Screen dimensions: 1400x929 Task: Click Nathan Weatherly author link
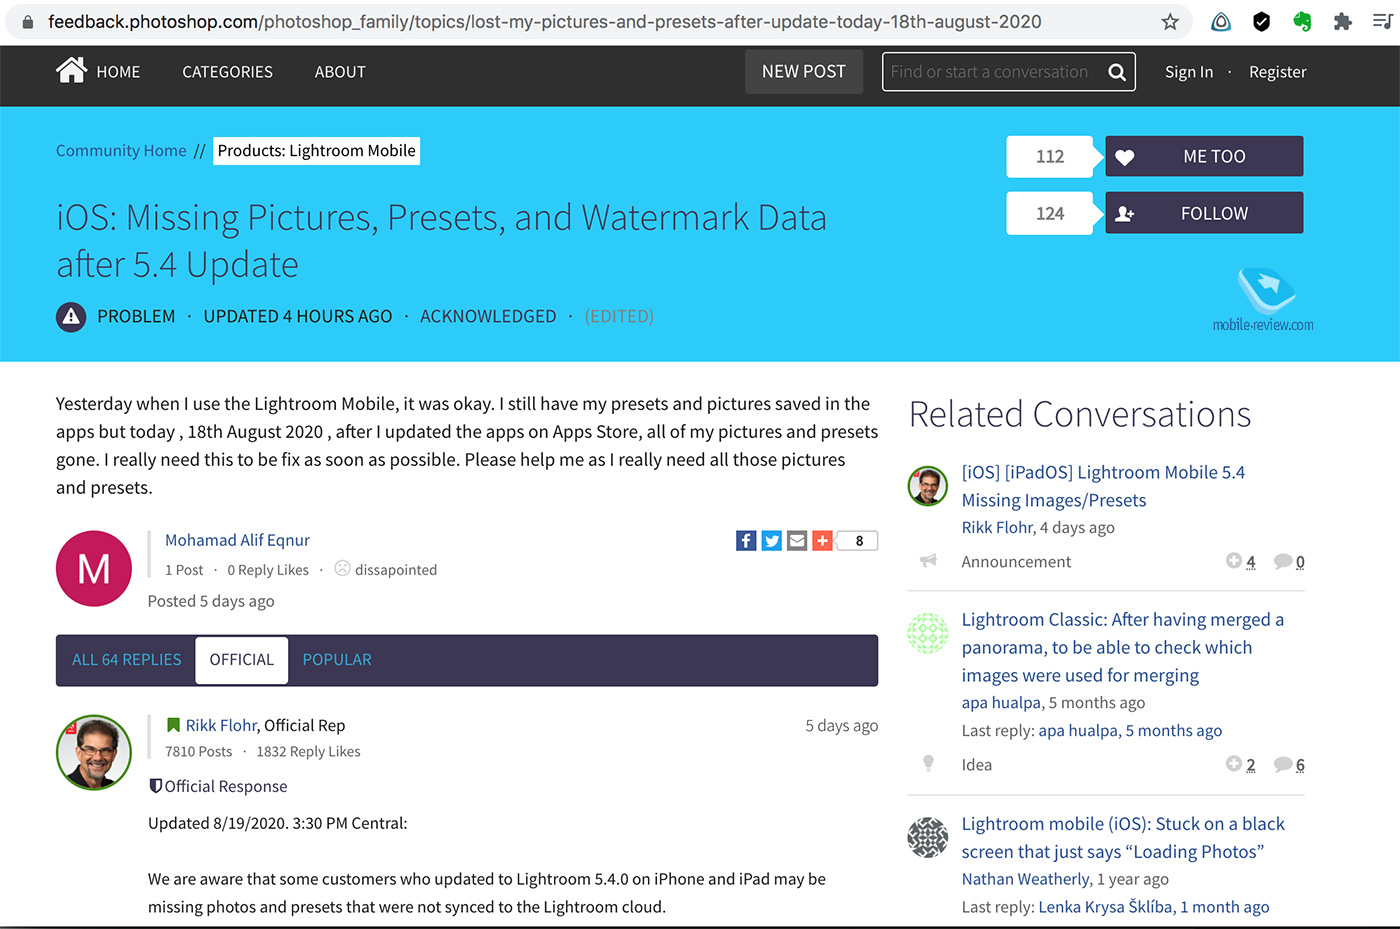click(x=1026, y=879)
